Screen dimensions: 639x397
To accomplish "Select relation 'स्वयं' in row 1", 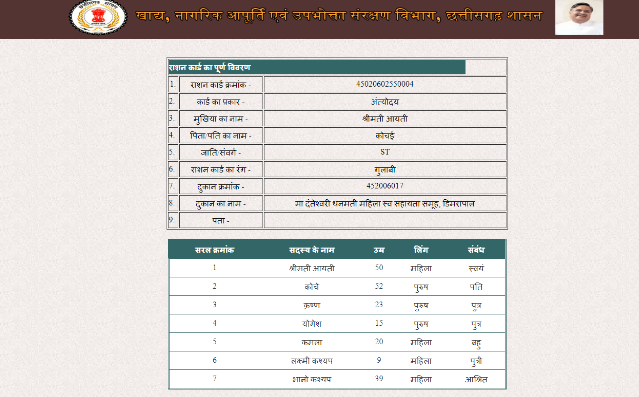I will tap(476, 268).
